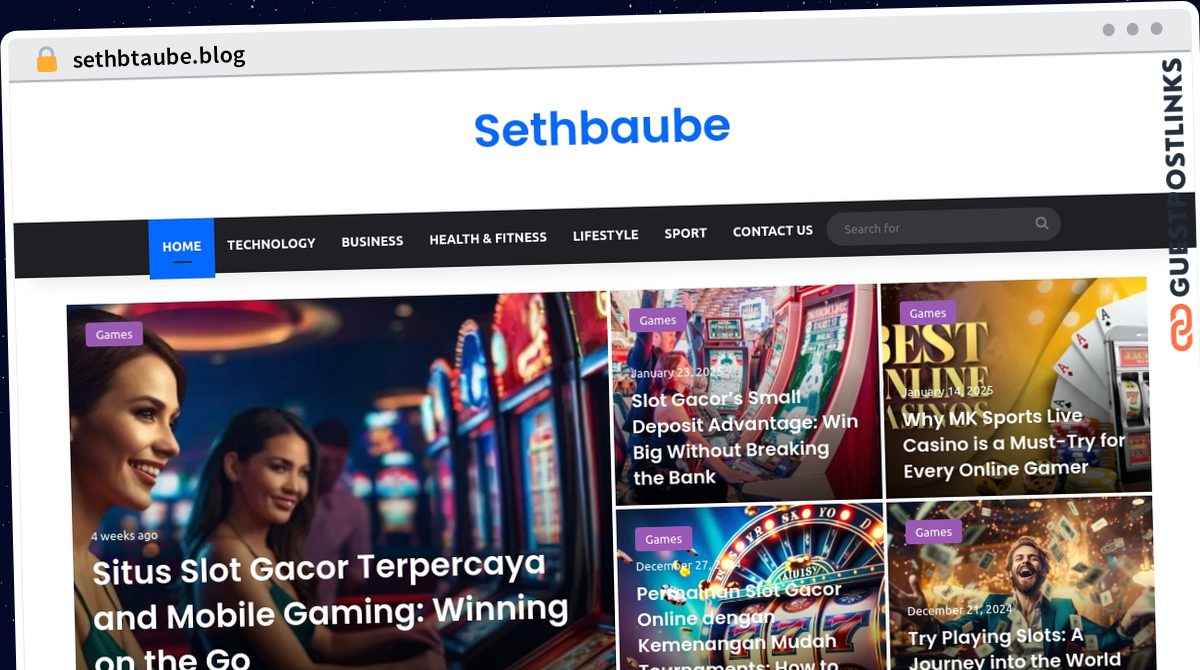The width and height of the screenshot is (1200, 670).
Task: Open the Try Playing Slots article
Action: click(x=1014, y=647)
